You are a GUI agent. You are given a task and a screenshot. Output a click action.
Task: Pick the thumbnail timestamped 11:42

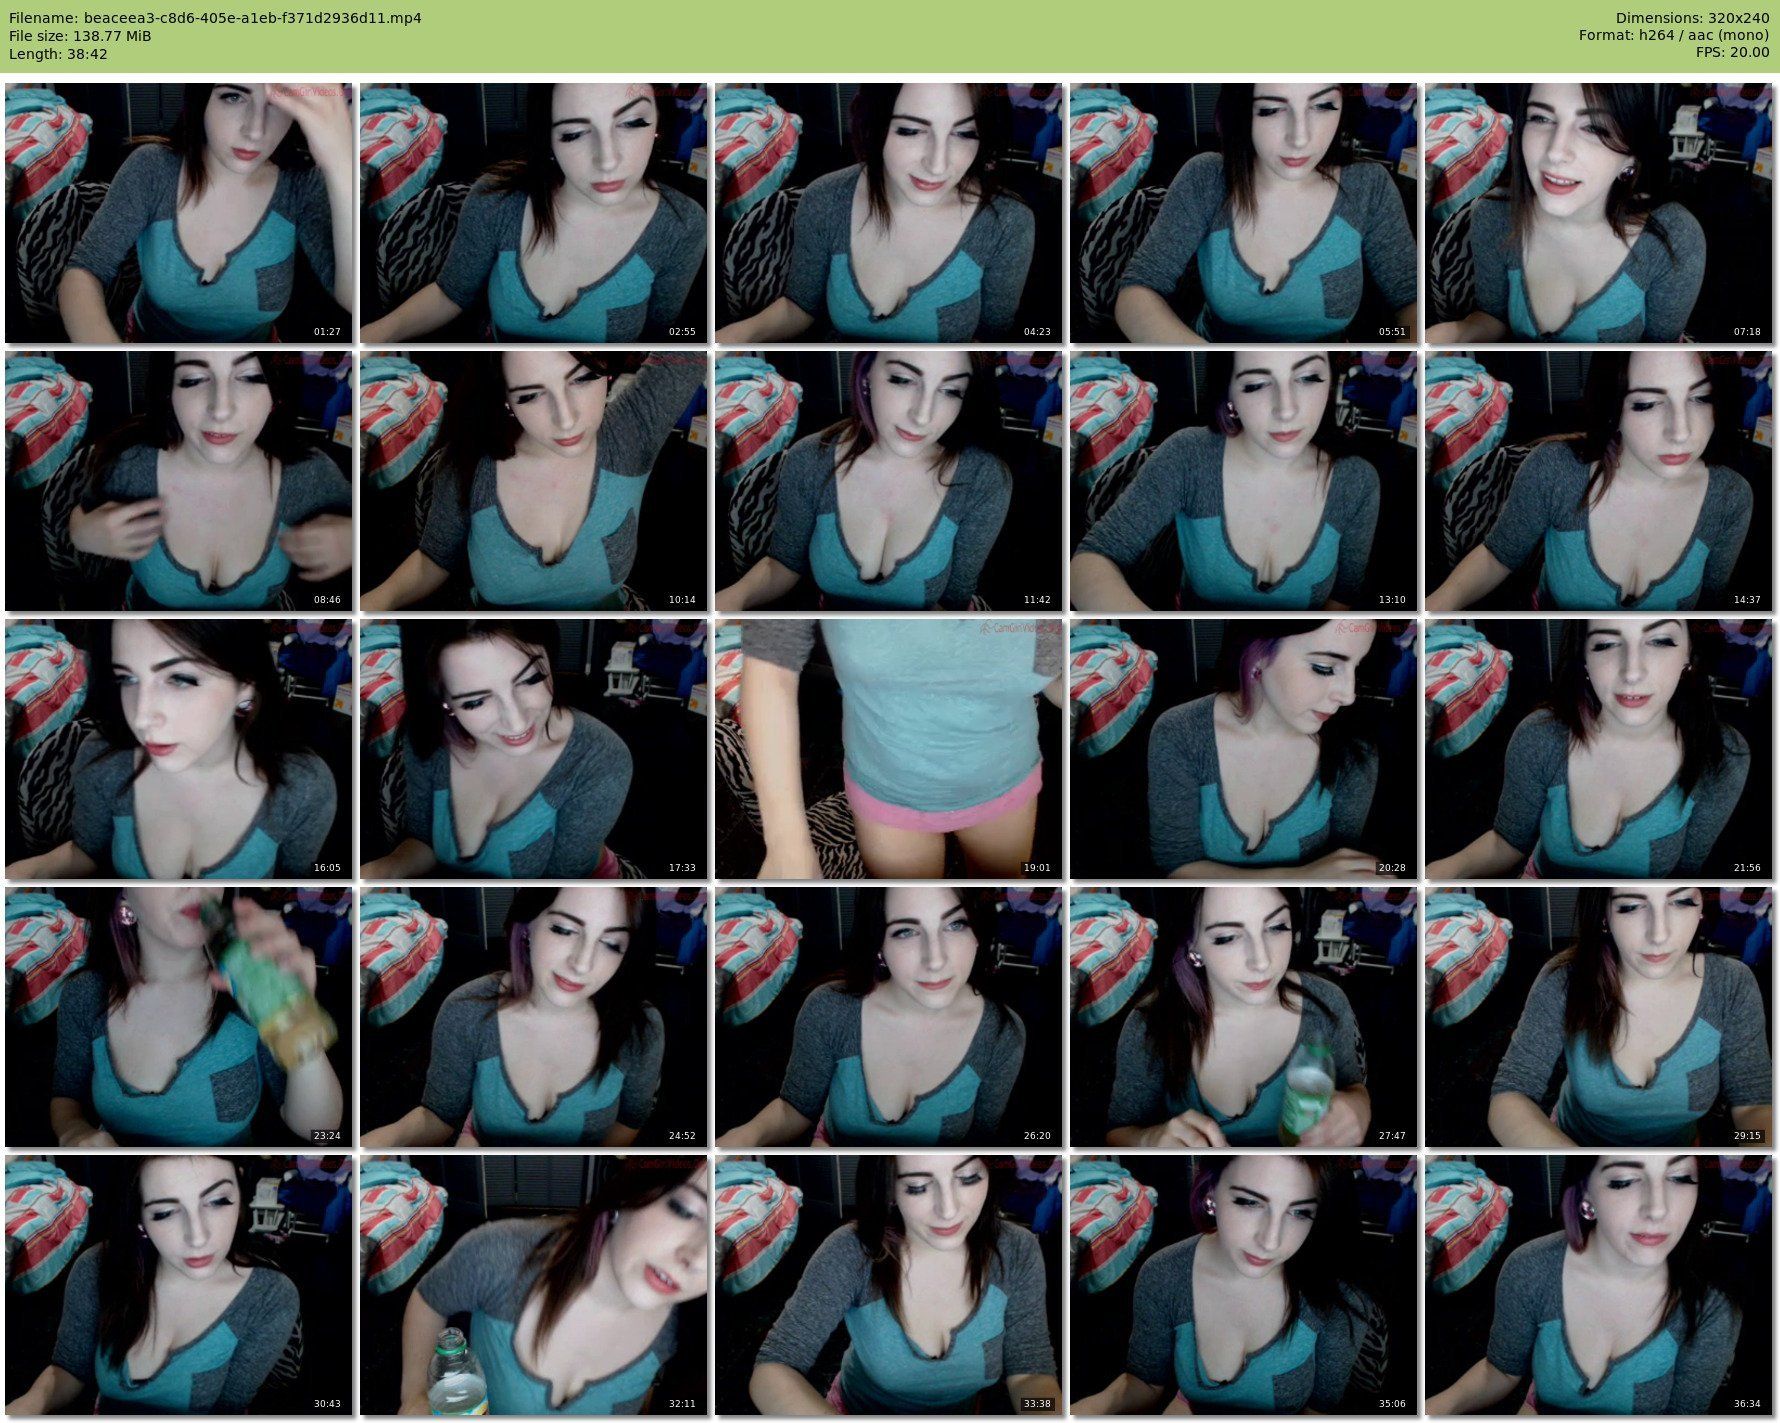888,481
